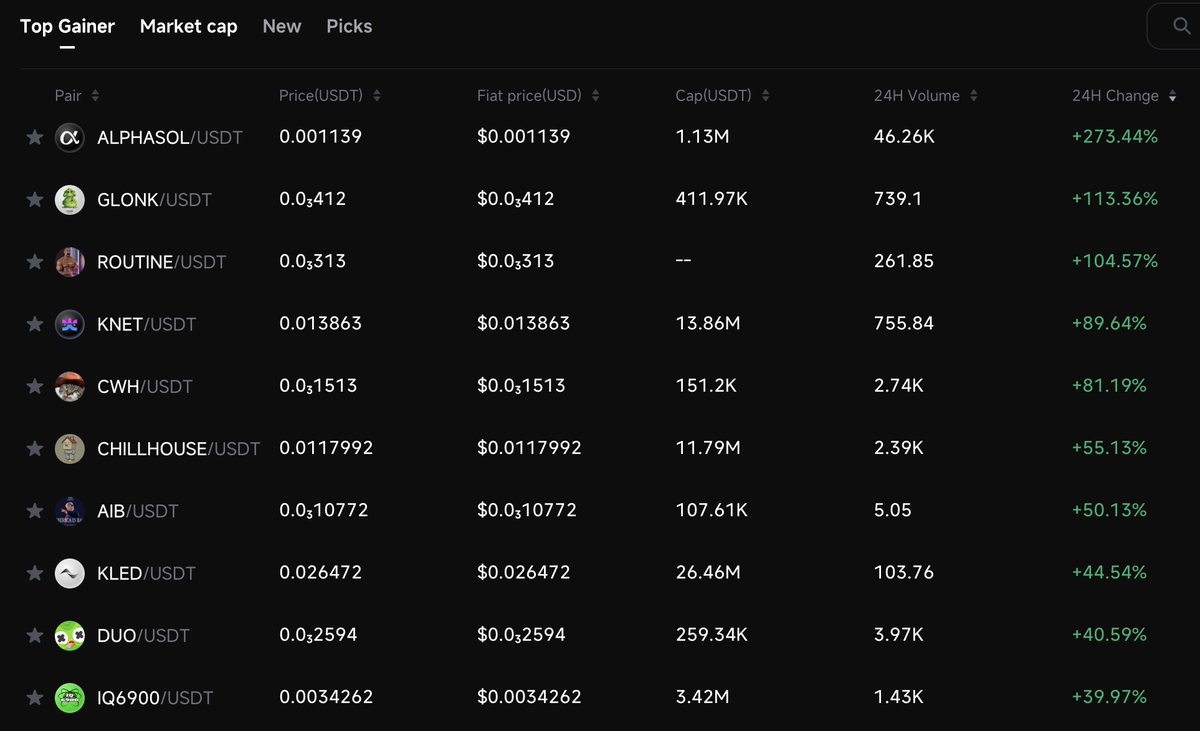This screenshot has width=1200, height=731.
Task: Click the ROUTINE token avatar
Action: (x=70, y=261)
